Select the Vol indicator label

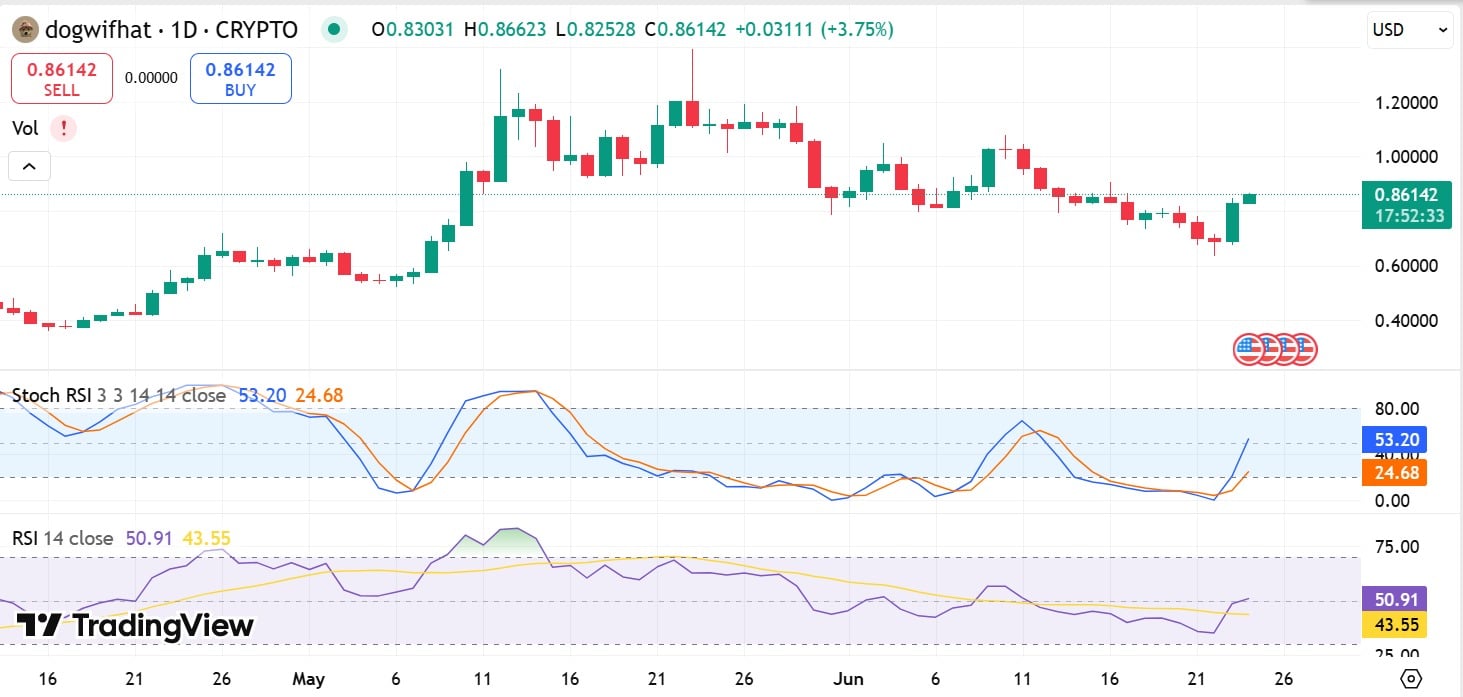(26, 128)
